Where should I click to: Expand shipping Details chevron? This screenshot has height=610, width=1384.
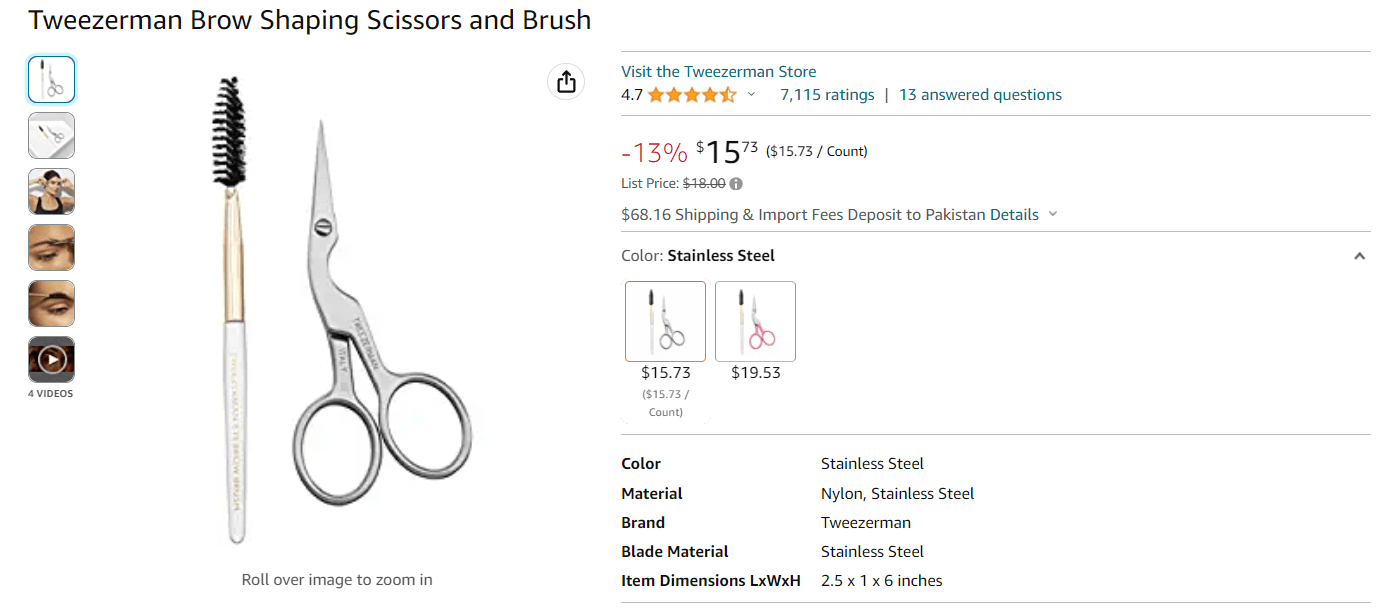(x=1053, y=215)
